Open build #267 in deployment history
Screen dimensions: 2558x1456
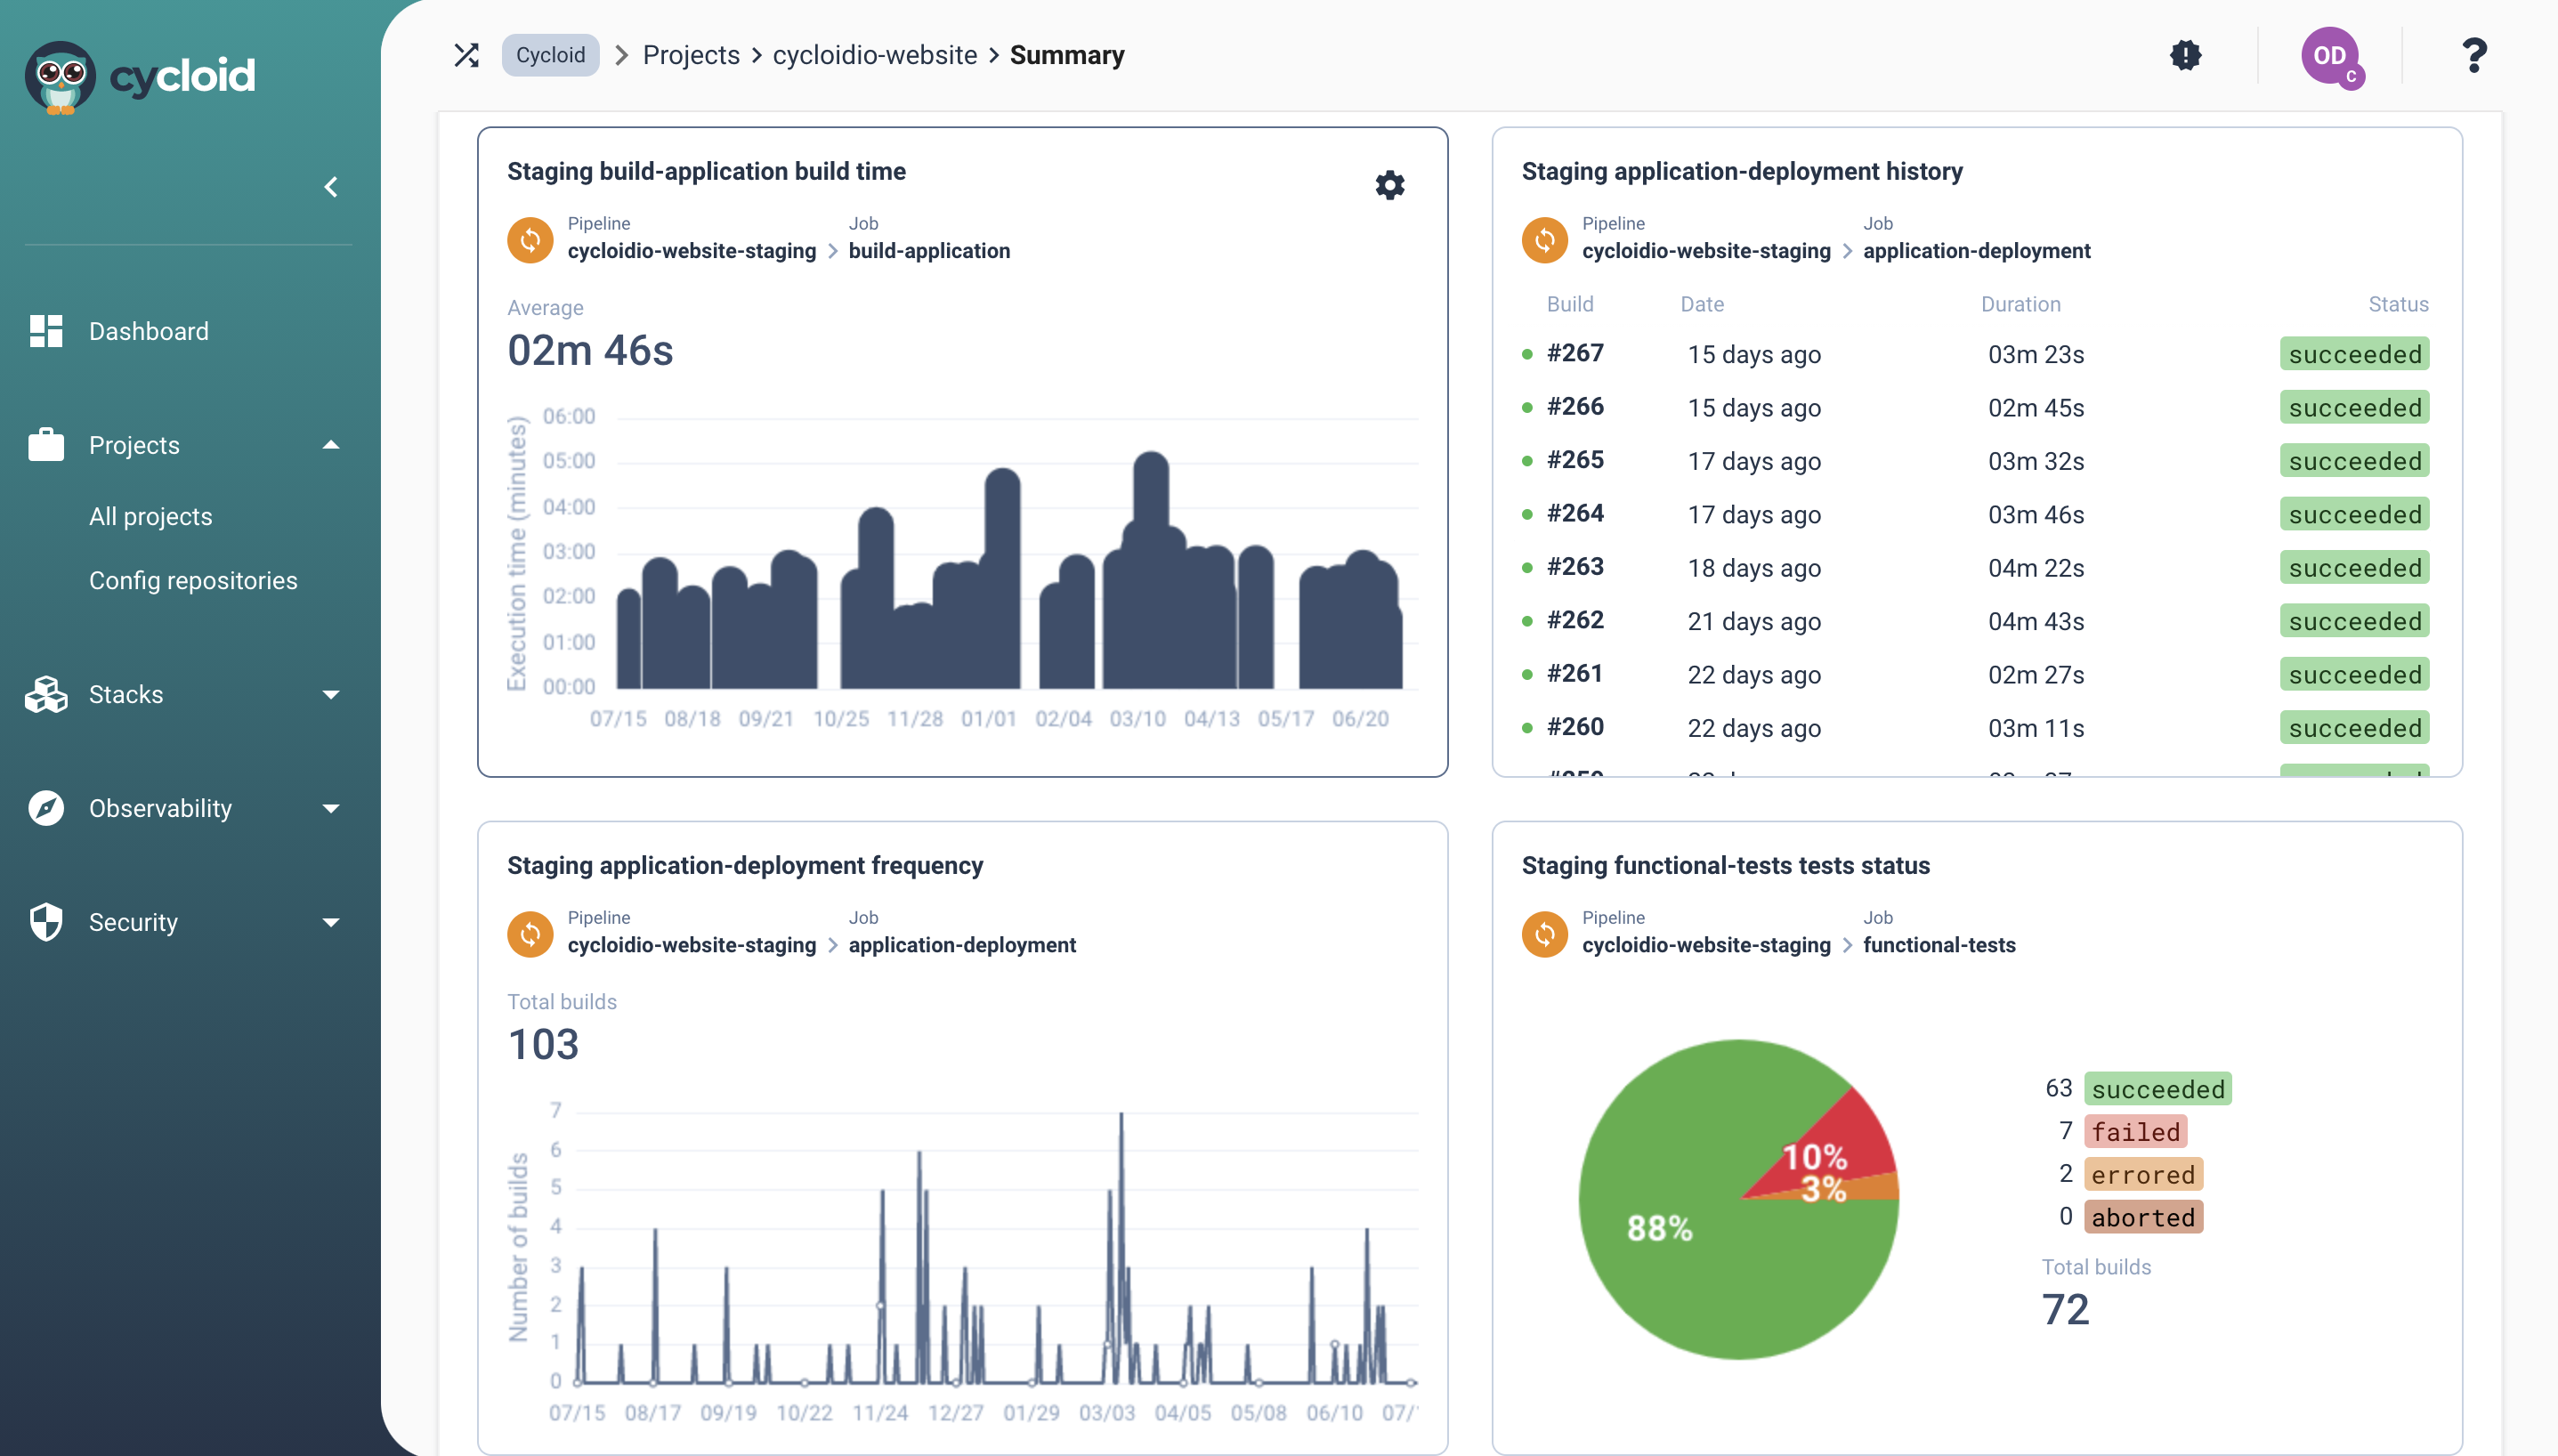pos(1575,353)
